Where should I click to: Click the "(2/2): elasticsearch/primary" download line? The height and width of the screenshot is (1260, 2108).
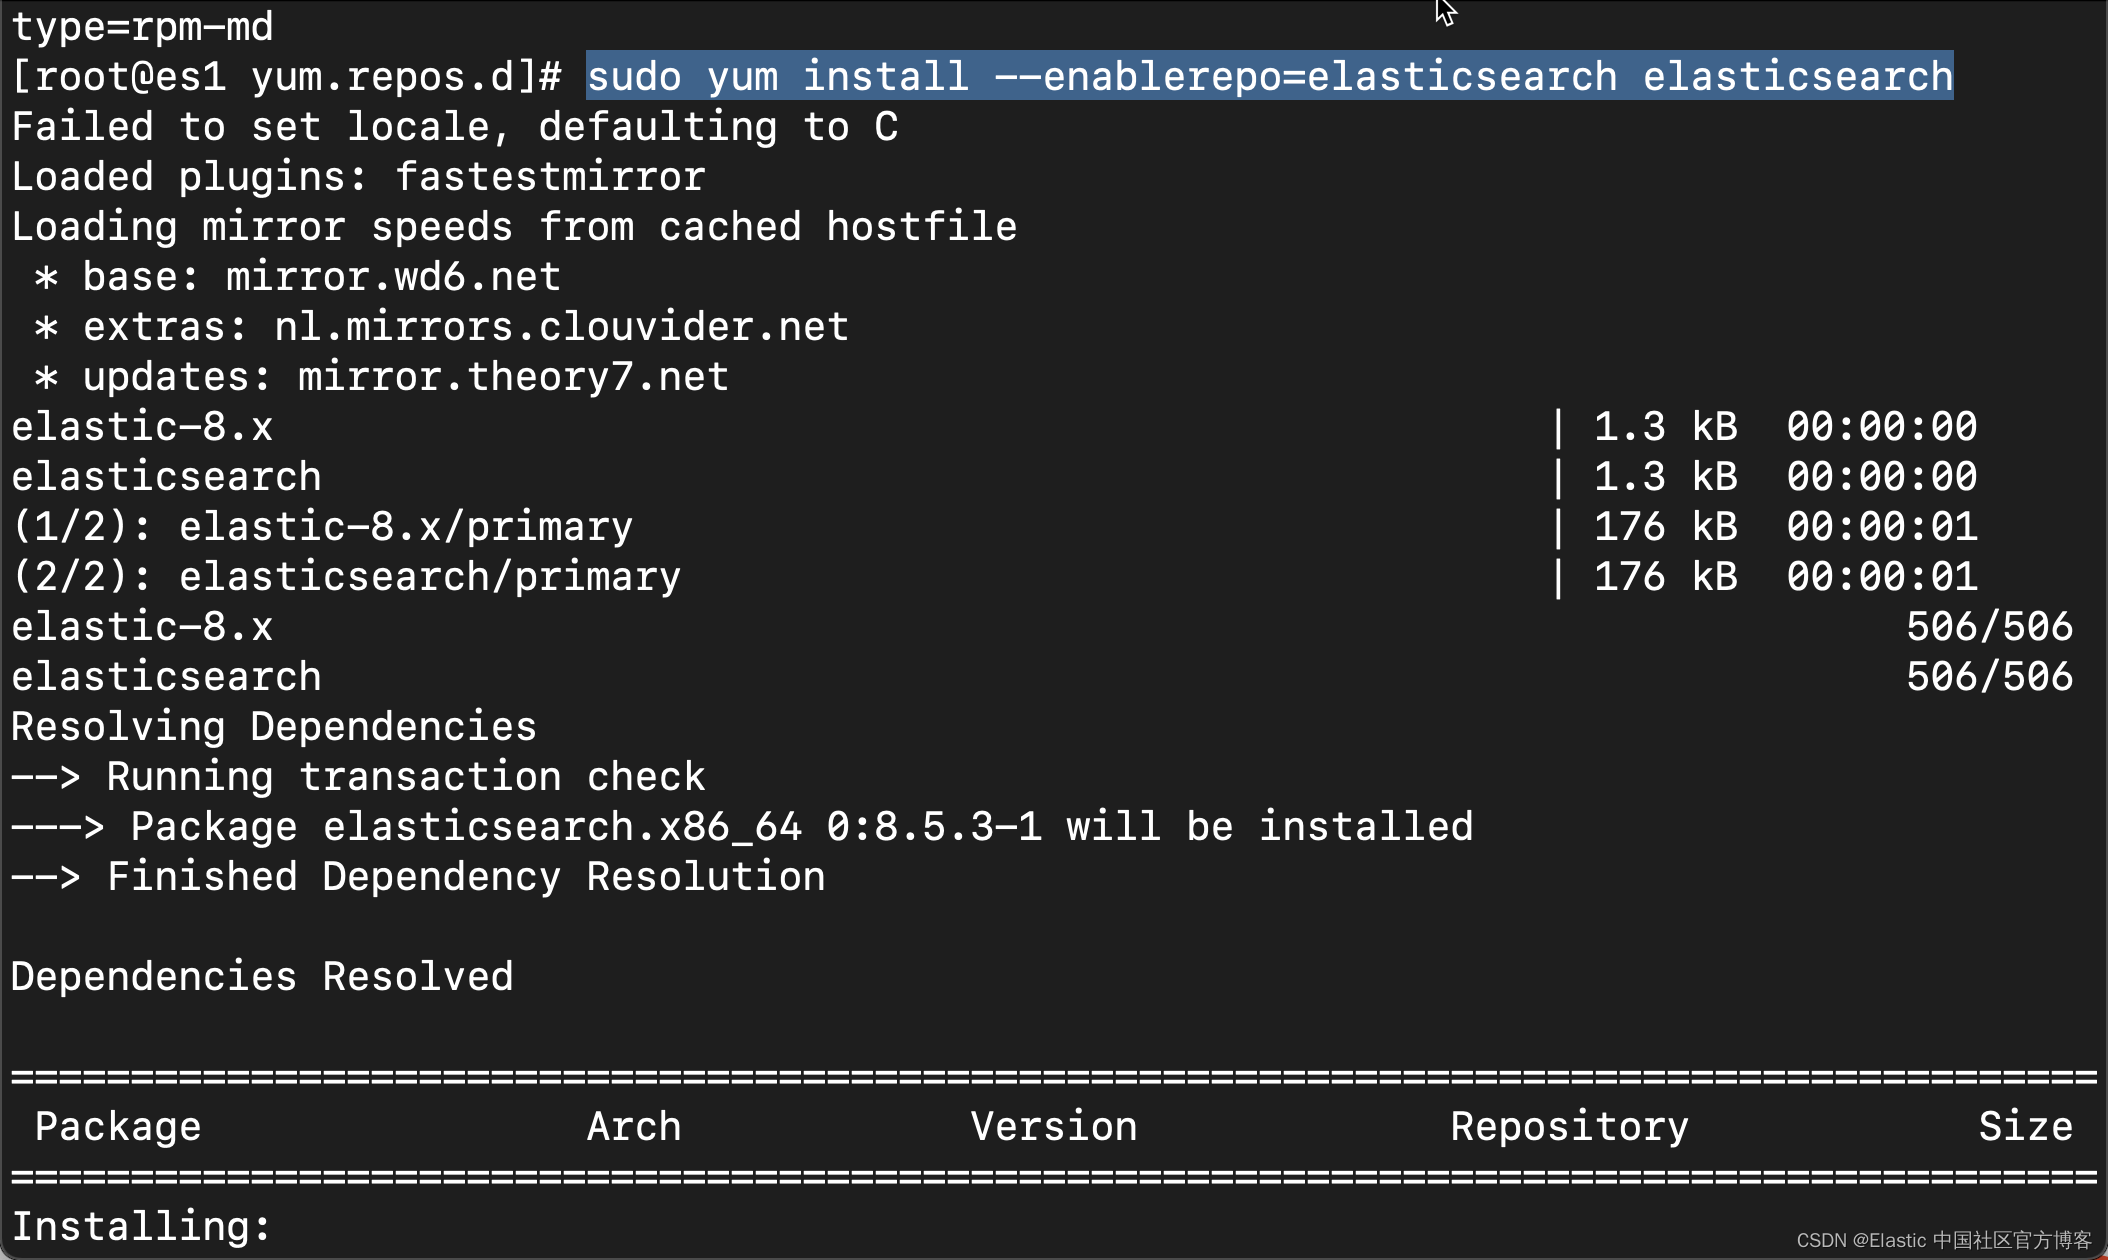click(x=346, y=577)
